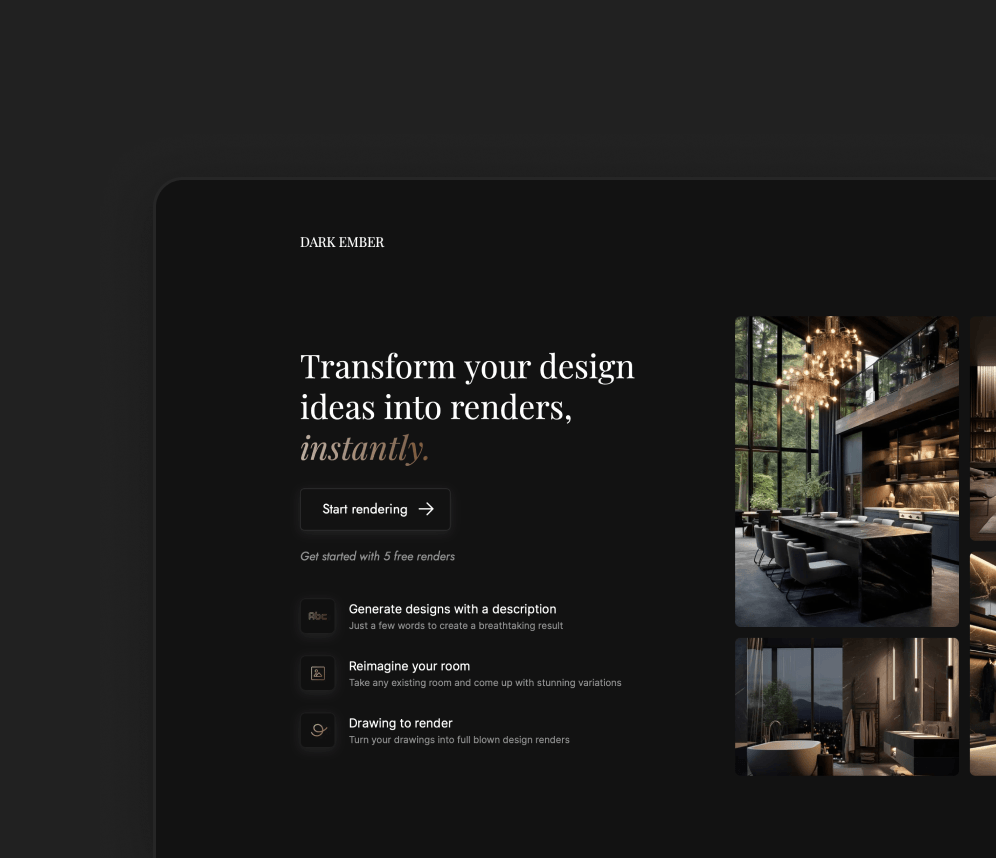Open the kitchen with chandelier render thumbnail
This screenshot has height=858, width=996.
[847, 471]
